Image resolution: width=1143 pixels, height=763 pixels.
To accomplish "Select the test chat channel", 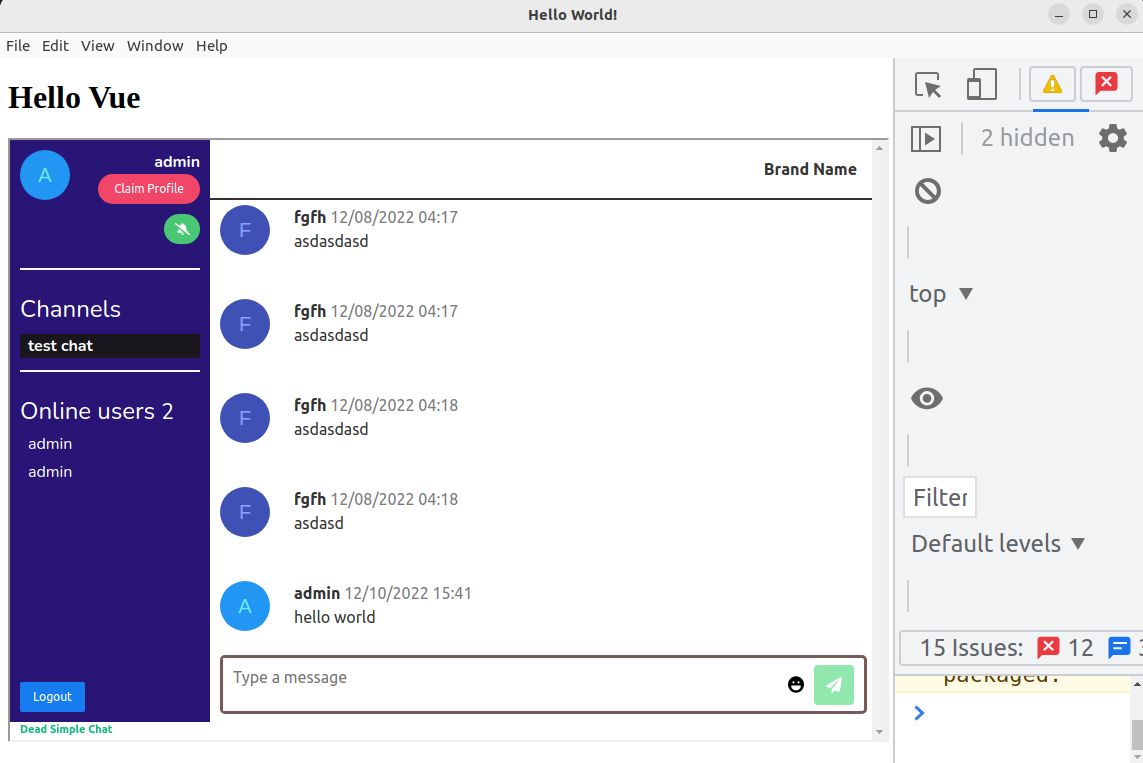I will pos(110,346).
